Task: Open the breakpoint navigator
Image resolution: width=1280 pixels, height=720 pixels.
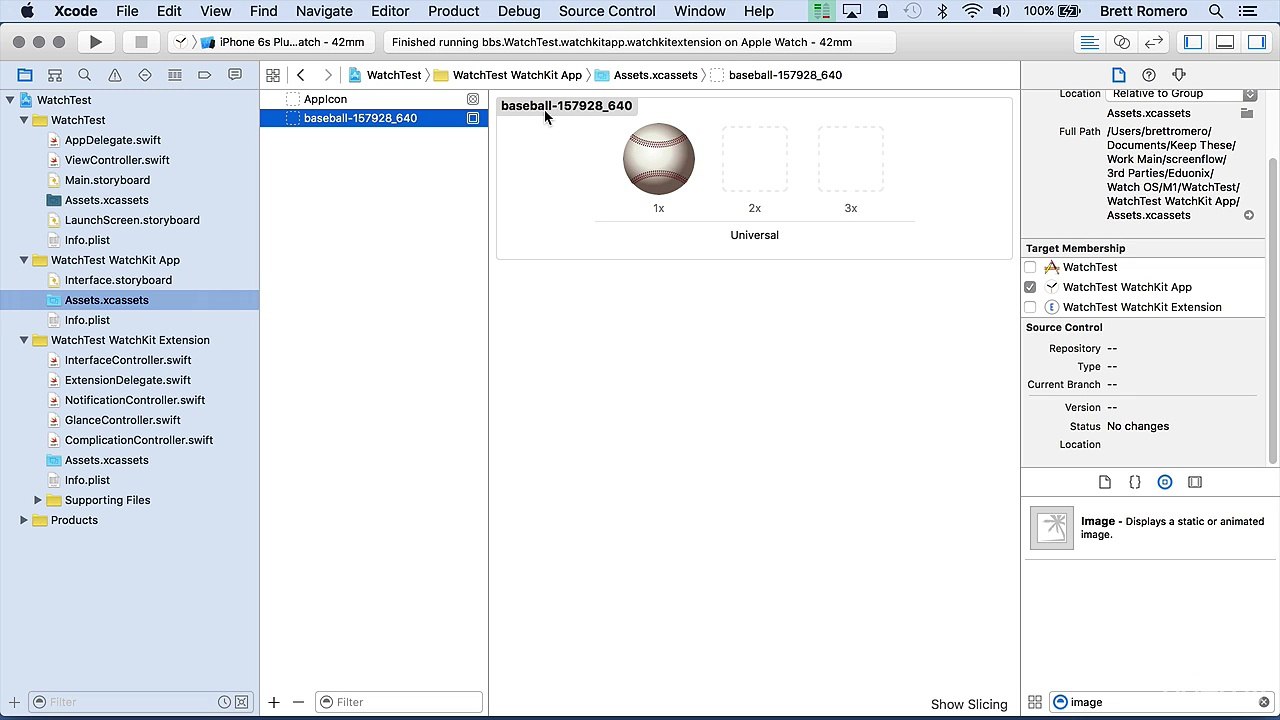Action: (205, 75)
